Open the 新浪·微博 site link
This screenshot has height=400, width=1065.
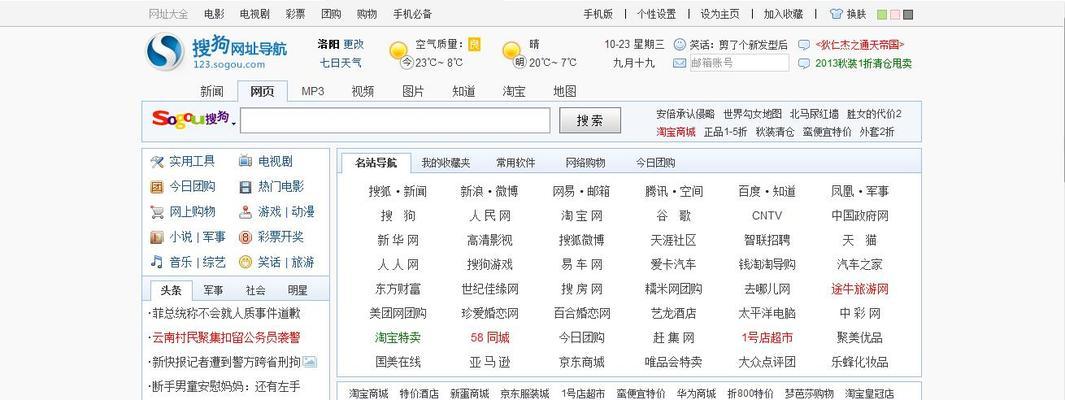(x=489, y=192)
